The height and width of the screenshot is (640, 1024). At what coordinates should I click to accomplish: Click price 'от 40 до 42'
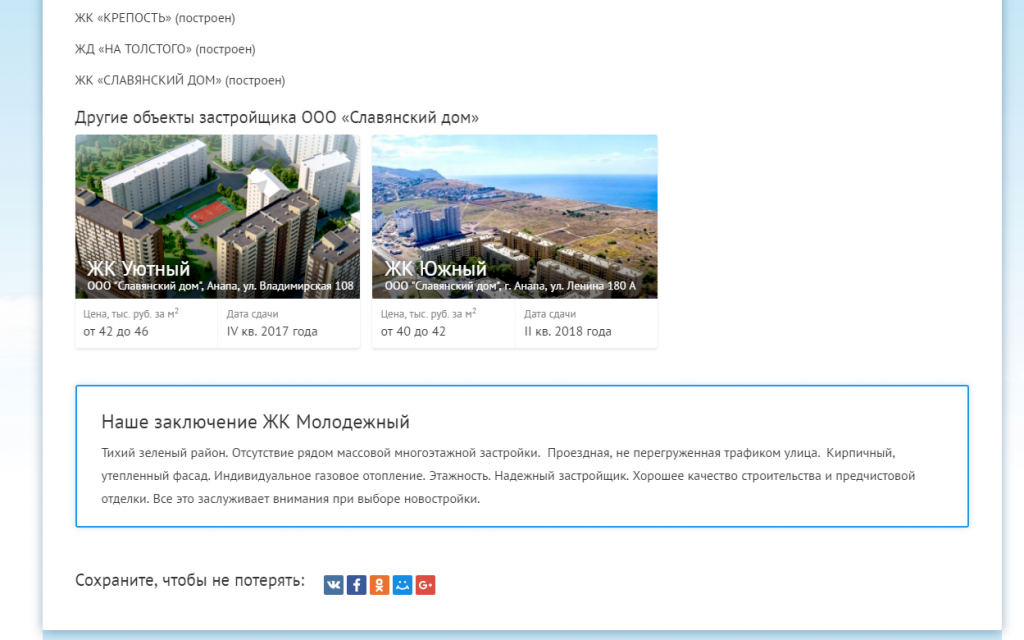413,331
